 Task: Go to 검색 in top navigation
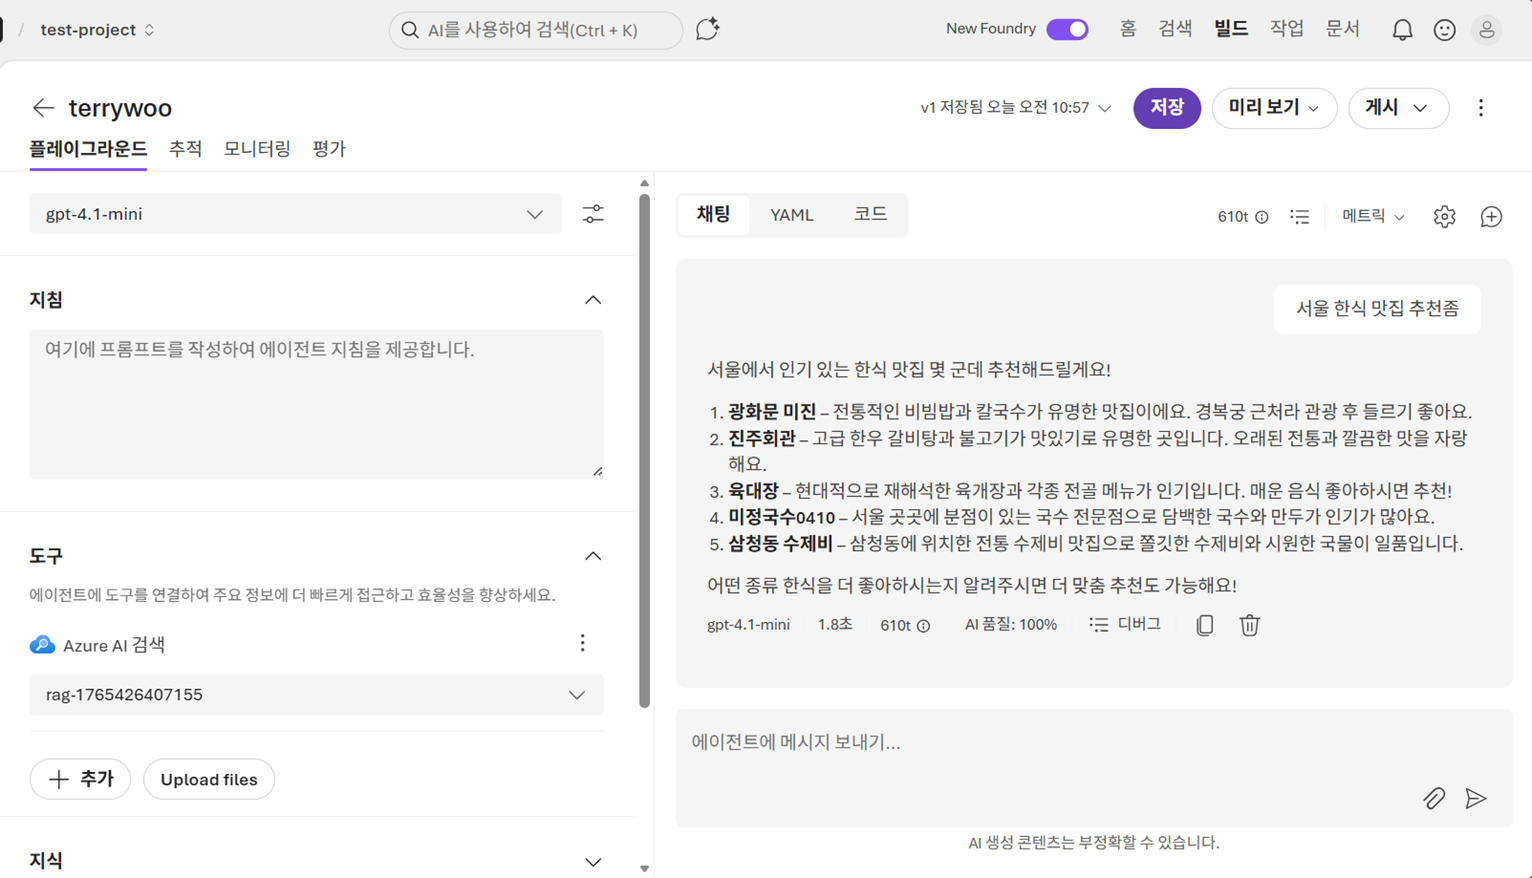[x=1175, y=29]
